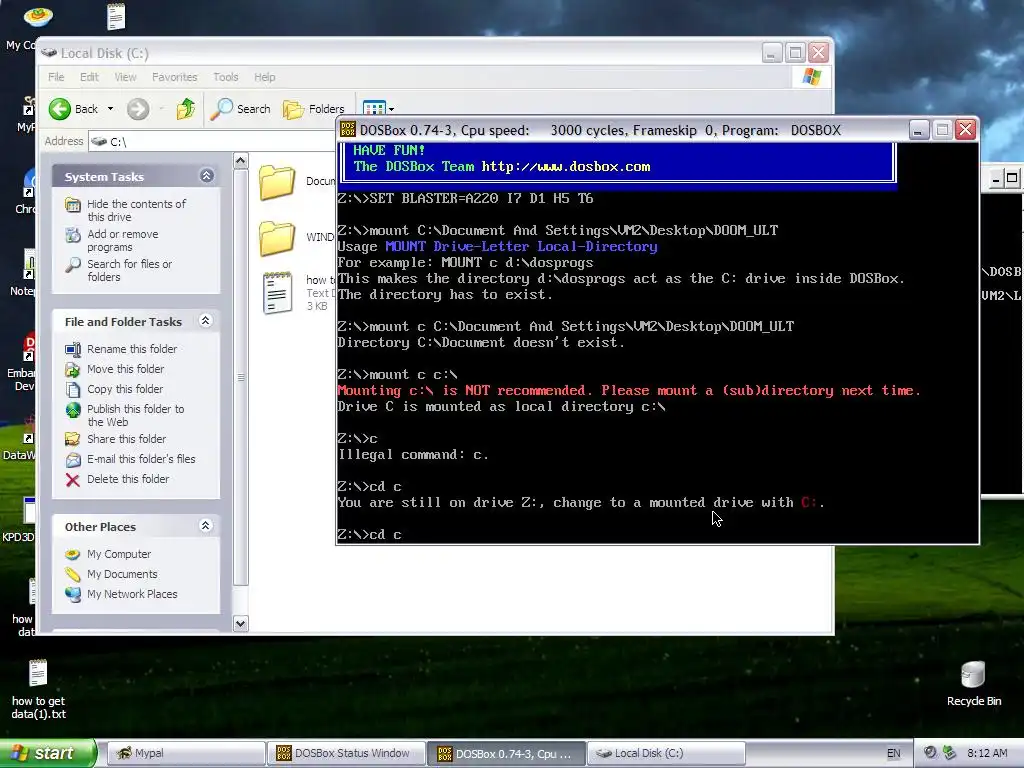Go up one folder level

(x=185, y=109)
